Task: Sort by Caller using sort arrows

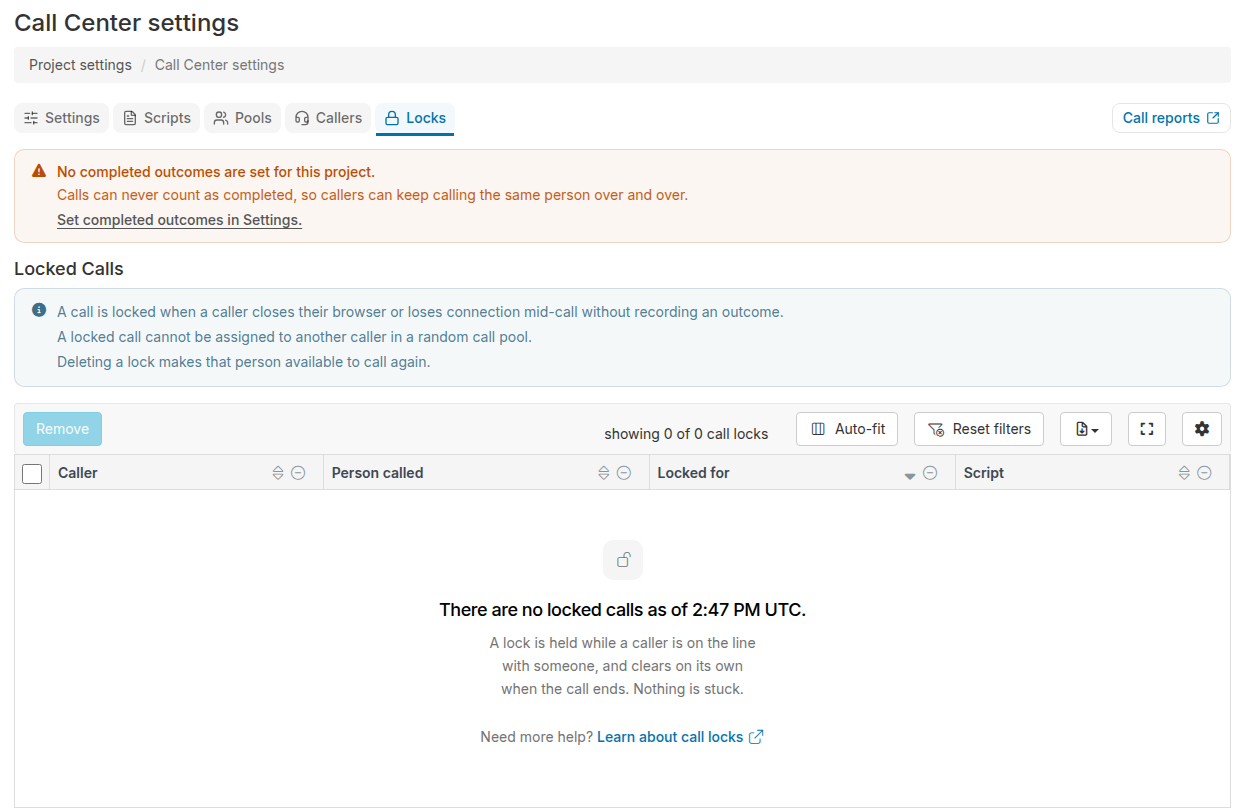Action: pos(278,473)
